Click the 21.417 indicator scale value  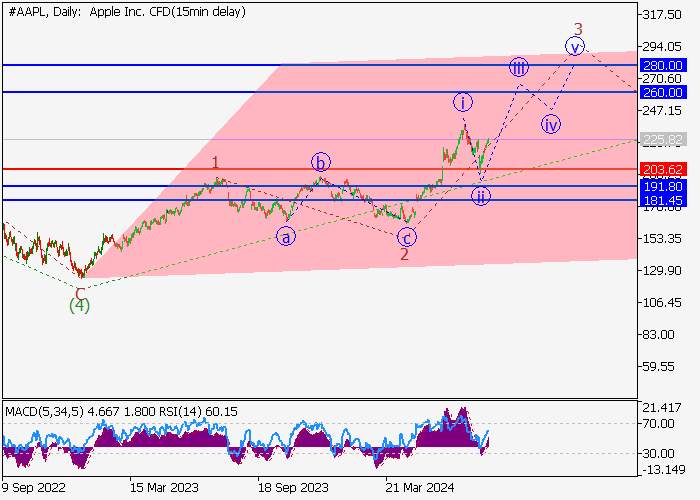[662, 407]
